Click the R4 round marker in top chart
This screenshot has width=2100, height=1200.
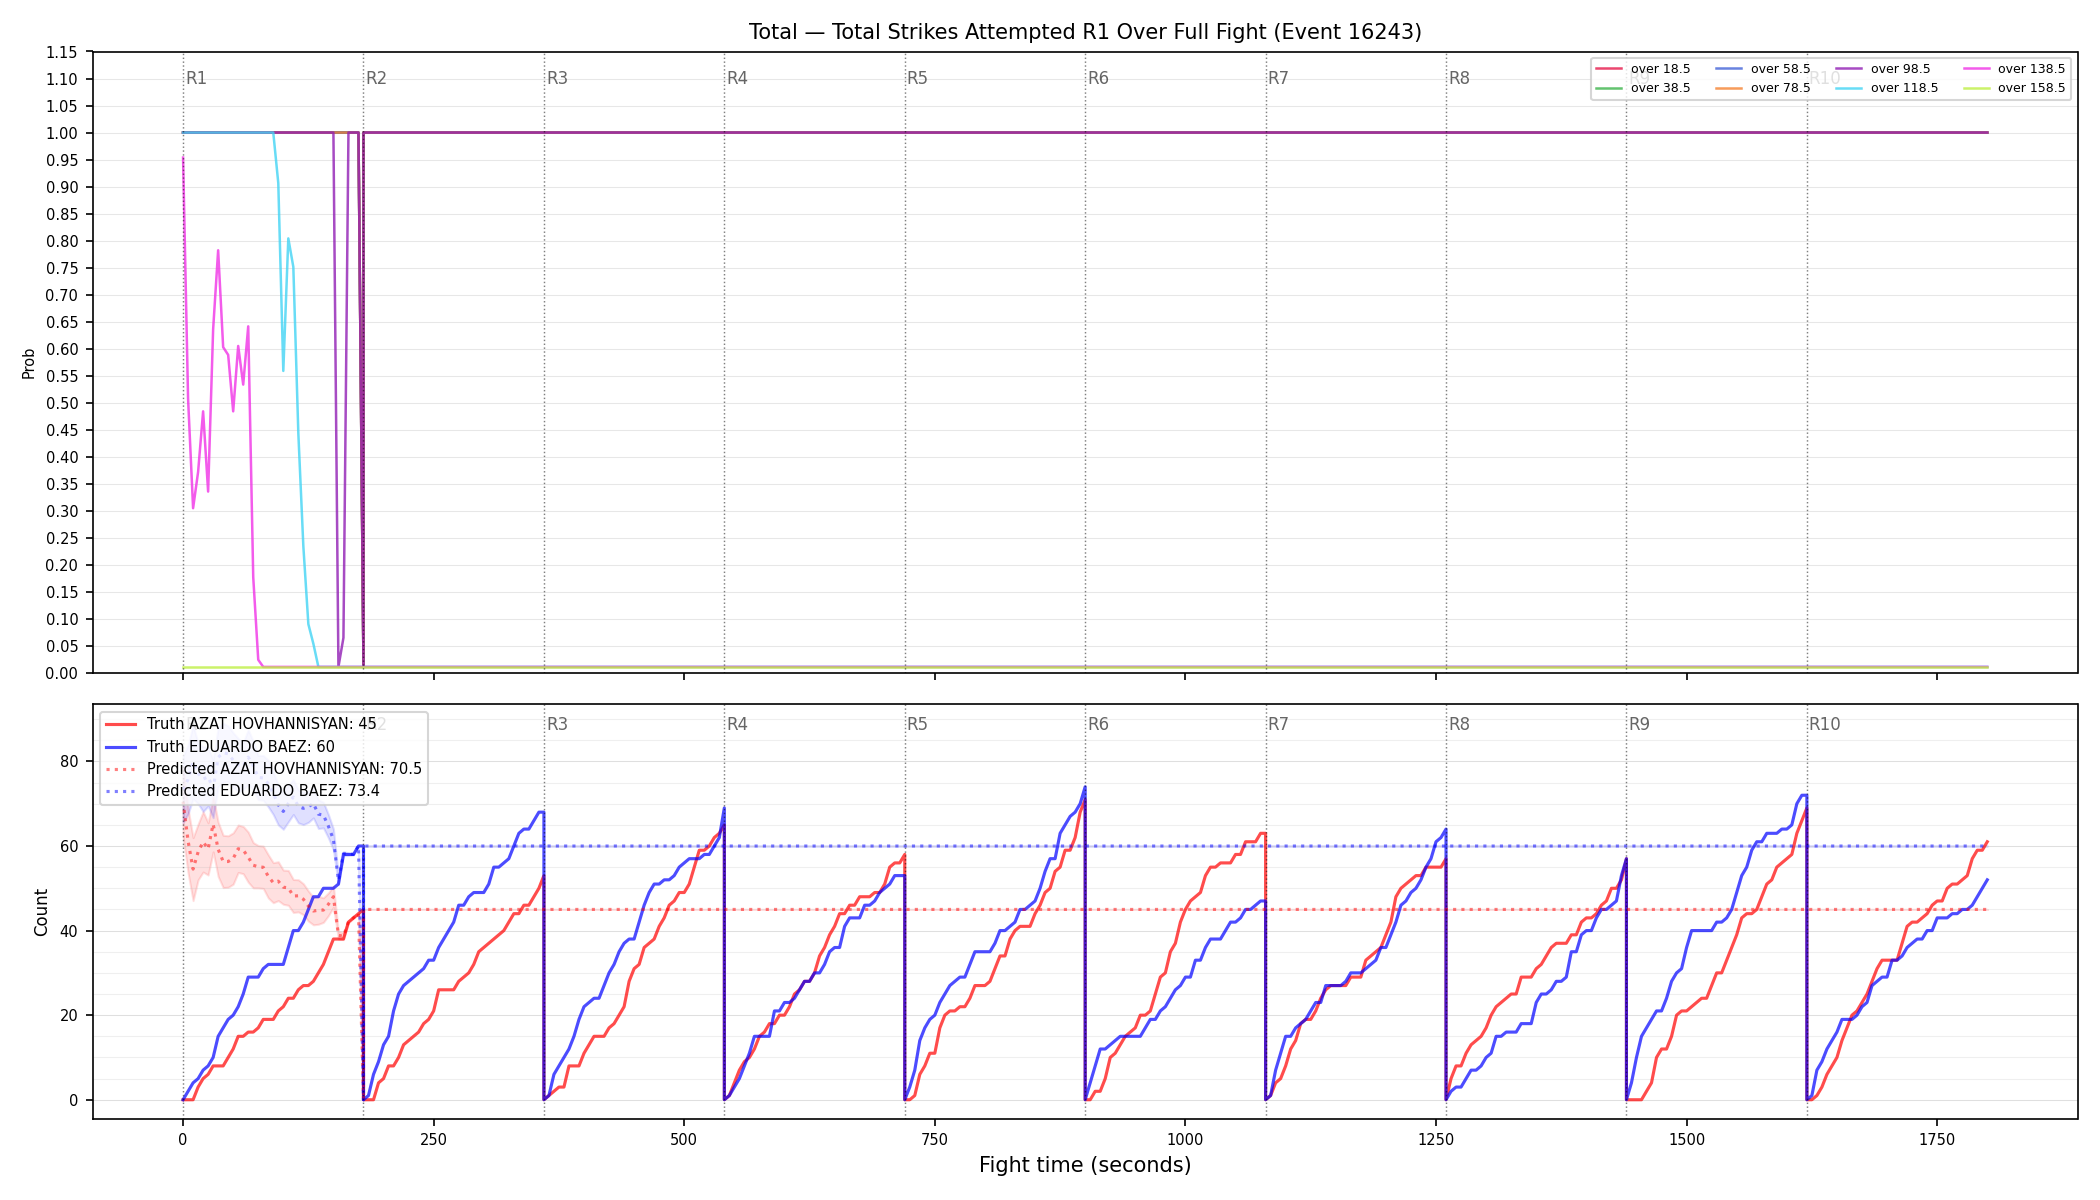tap(737, 78)
